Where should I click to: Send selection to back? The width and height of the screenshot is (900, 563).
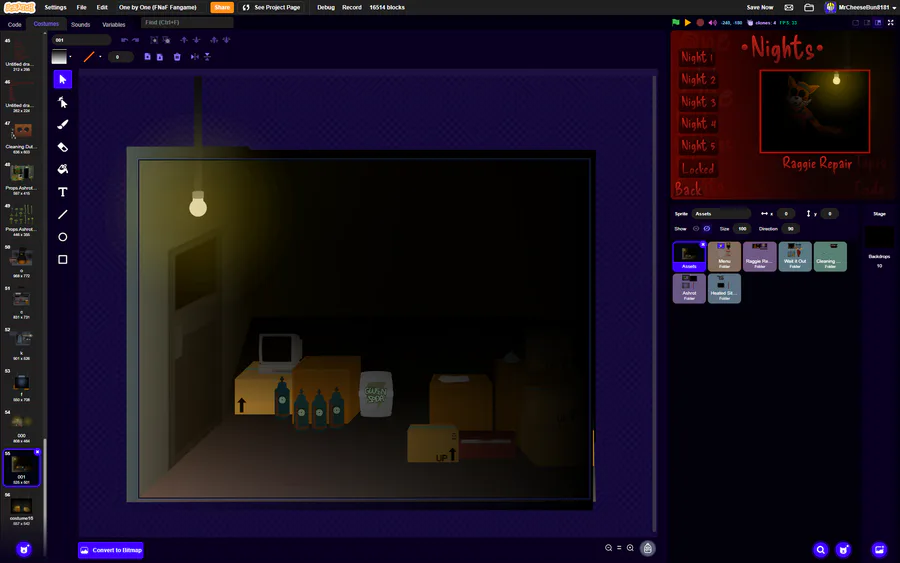pos(226,40)
